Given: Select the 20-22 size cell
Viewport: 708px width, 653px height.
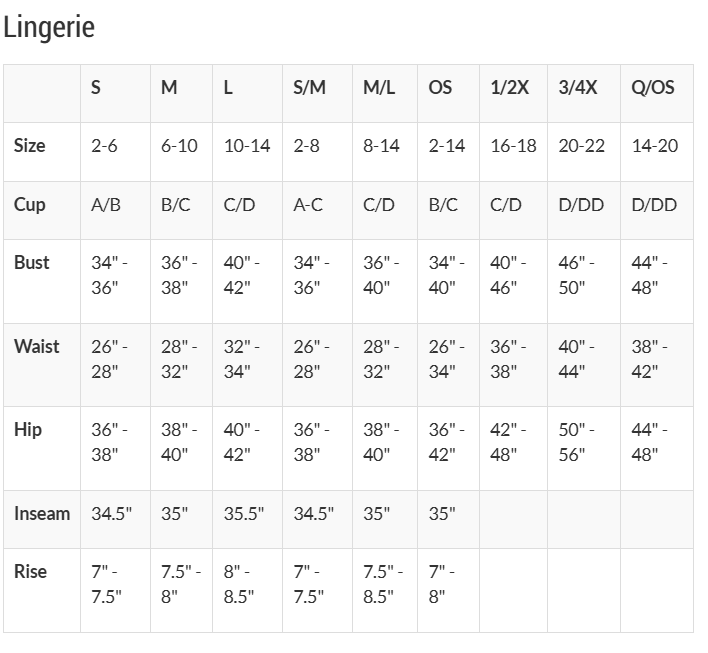Looking at the screenshot, I should point(582,145).
